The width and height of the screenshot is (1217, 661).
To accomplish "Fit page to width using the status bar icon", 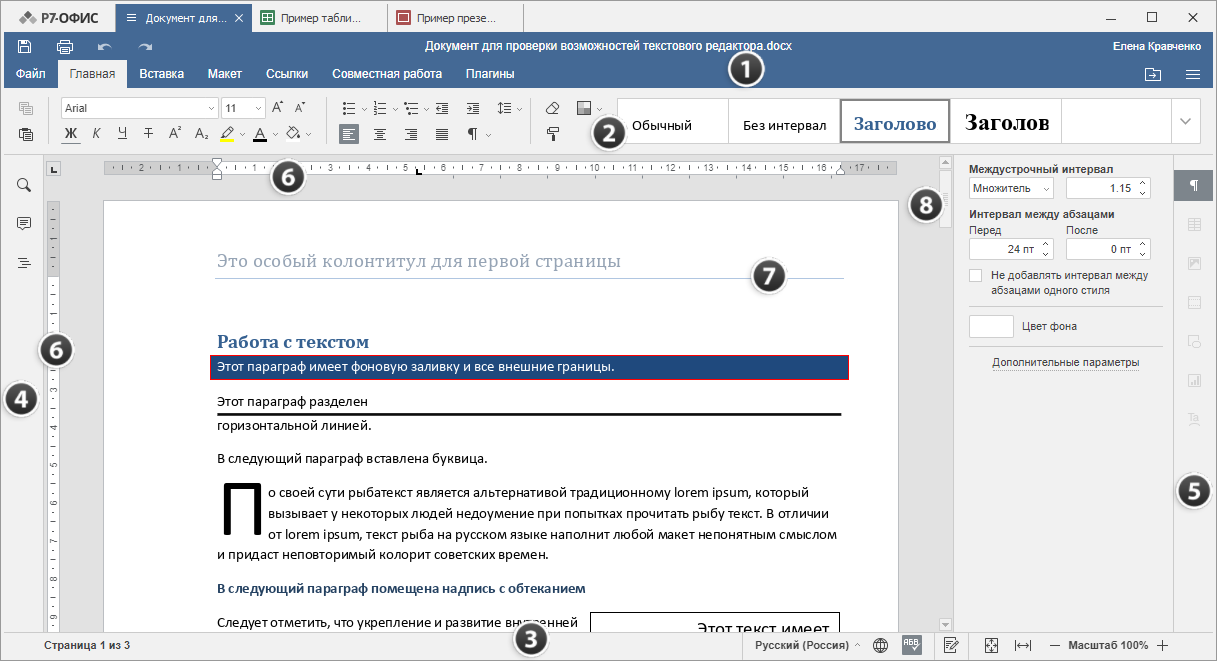I will click(1023, 646).
